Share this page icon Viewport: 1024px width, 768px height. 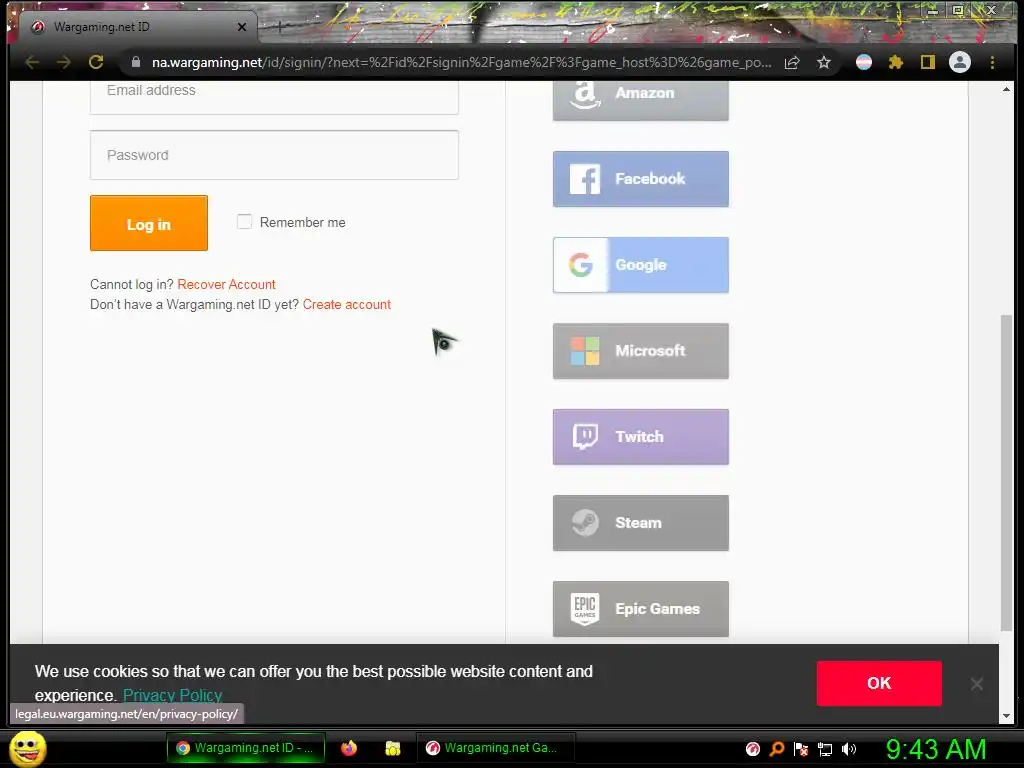[x=792, y=62]
